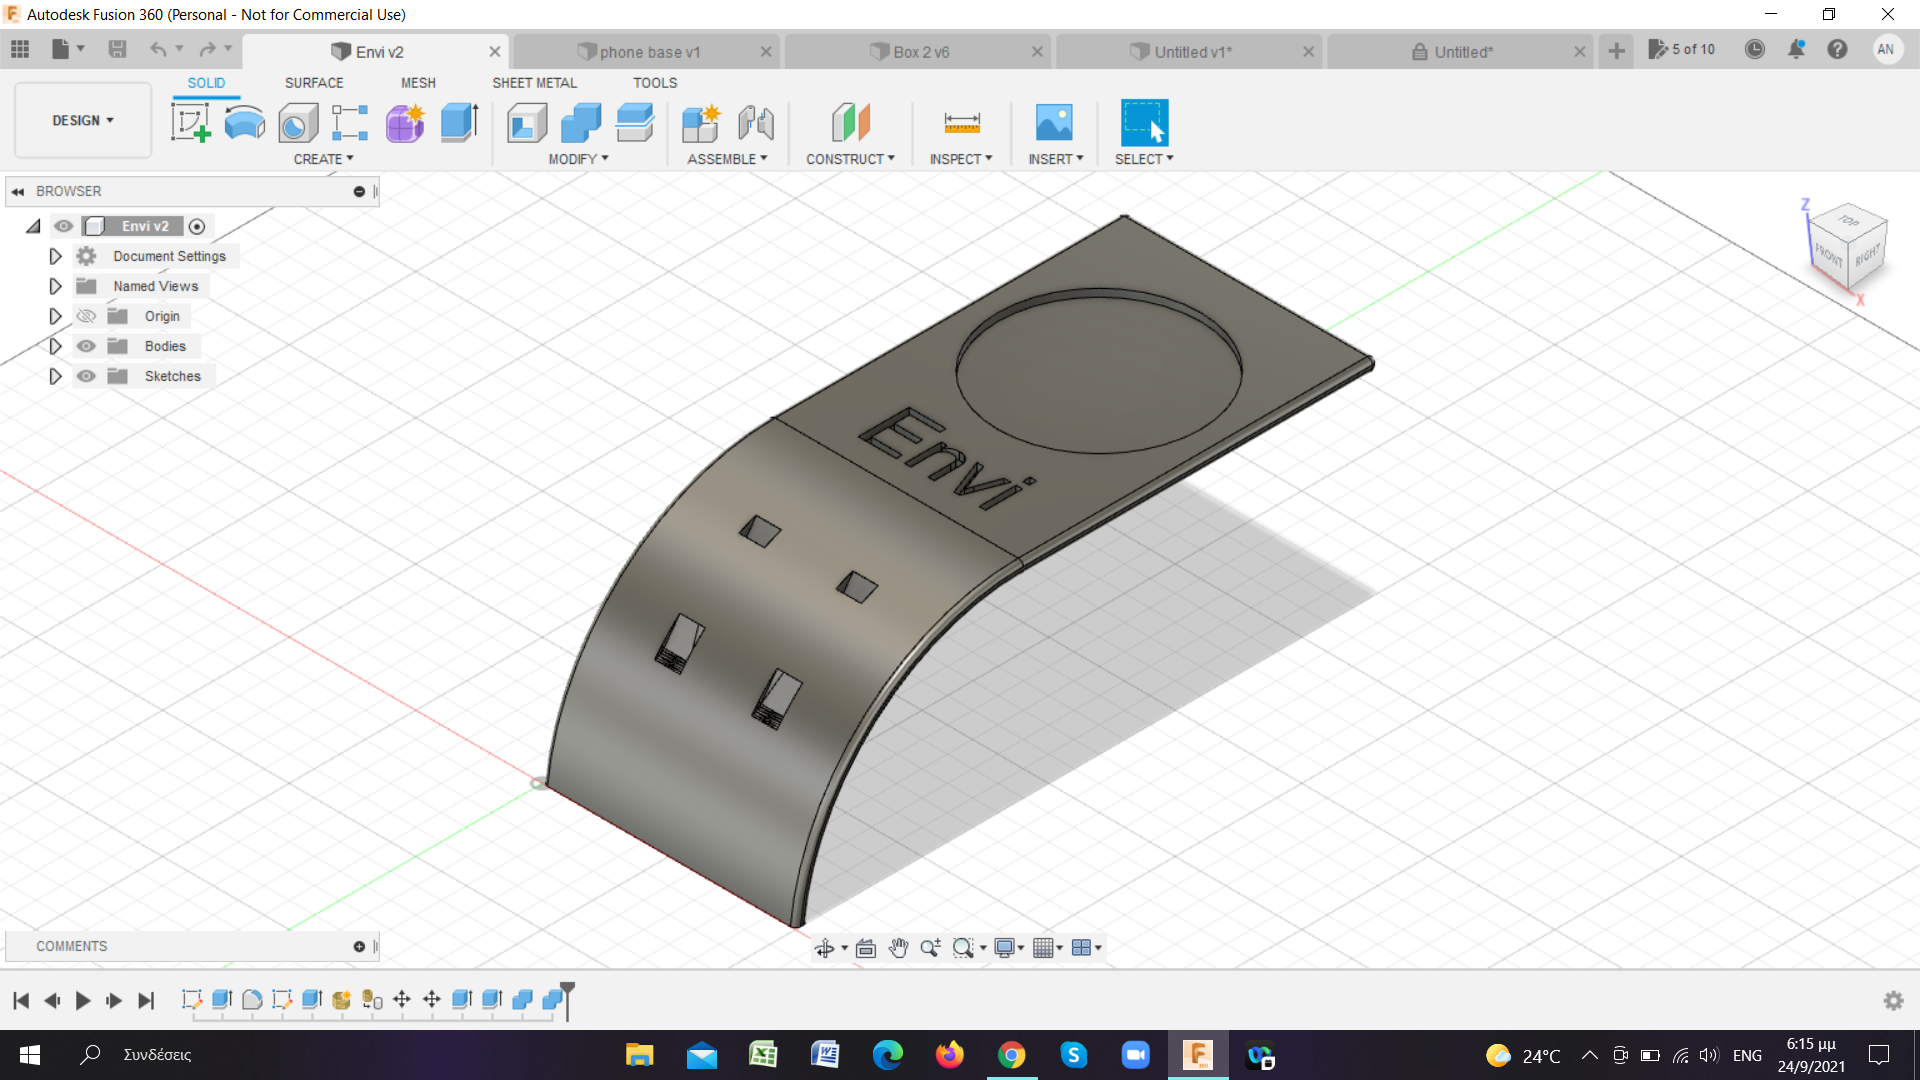Redo the last undone action
This screenshot has width=1920, height=1080.
[x=207, y=50]
